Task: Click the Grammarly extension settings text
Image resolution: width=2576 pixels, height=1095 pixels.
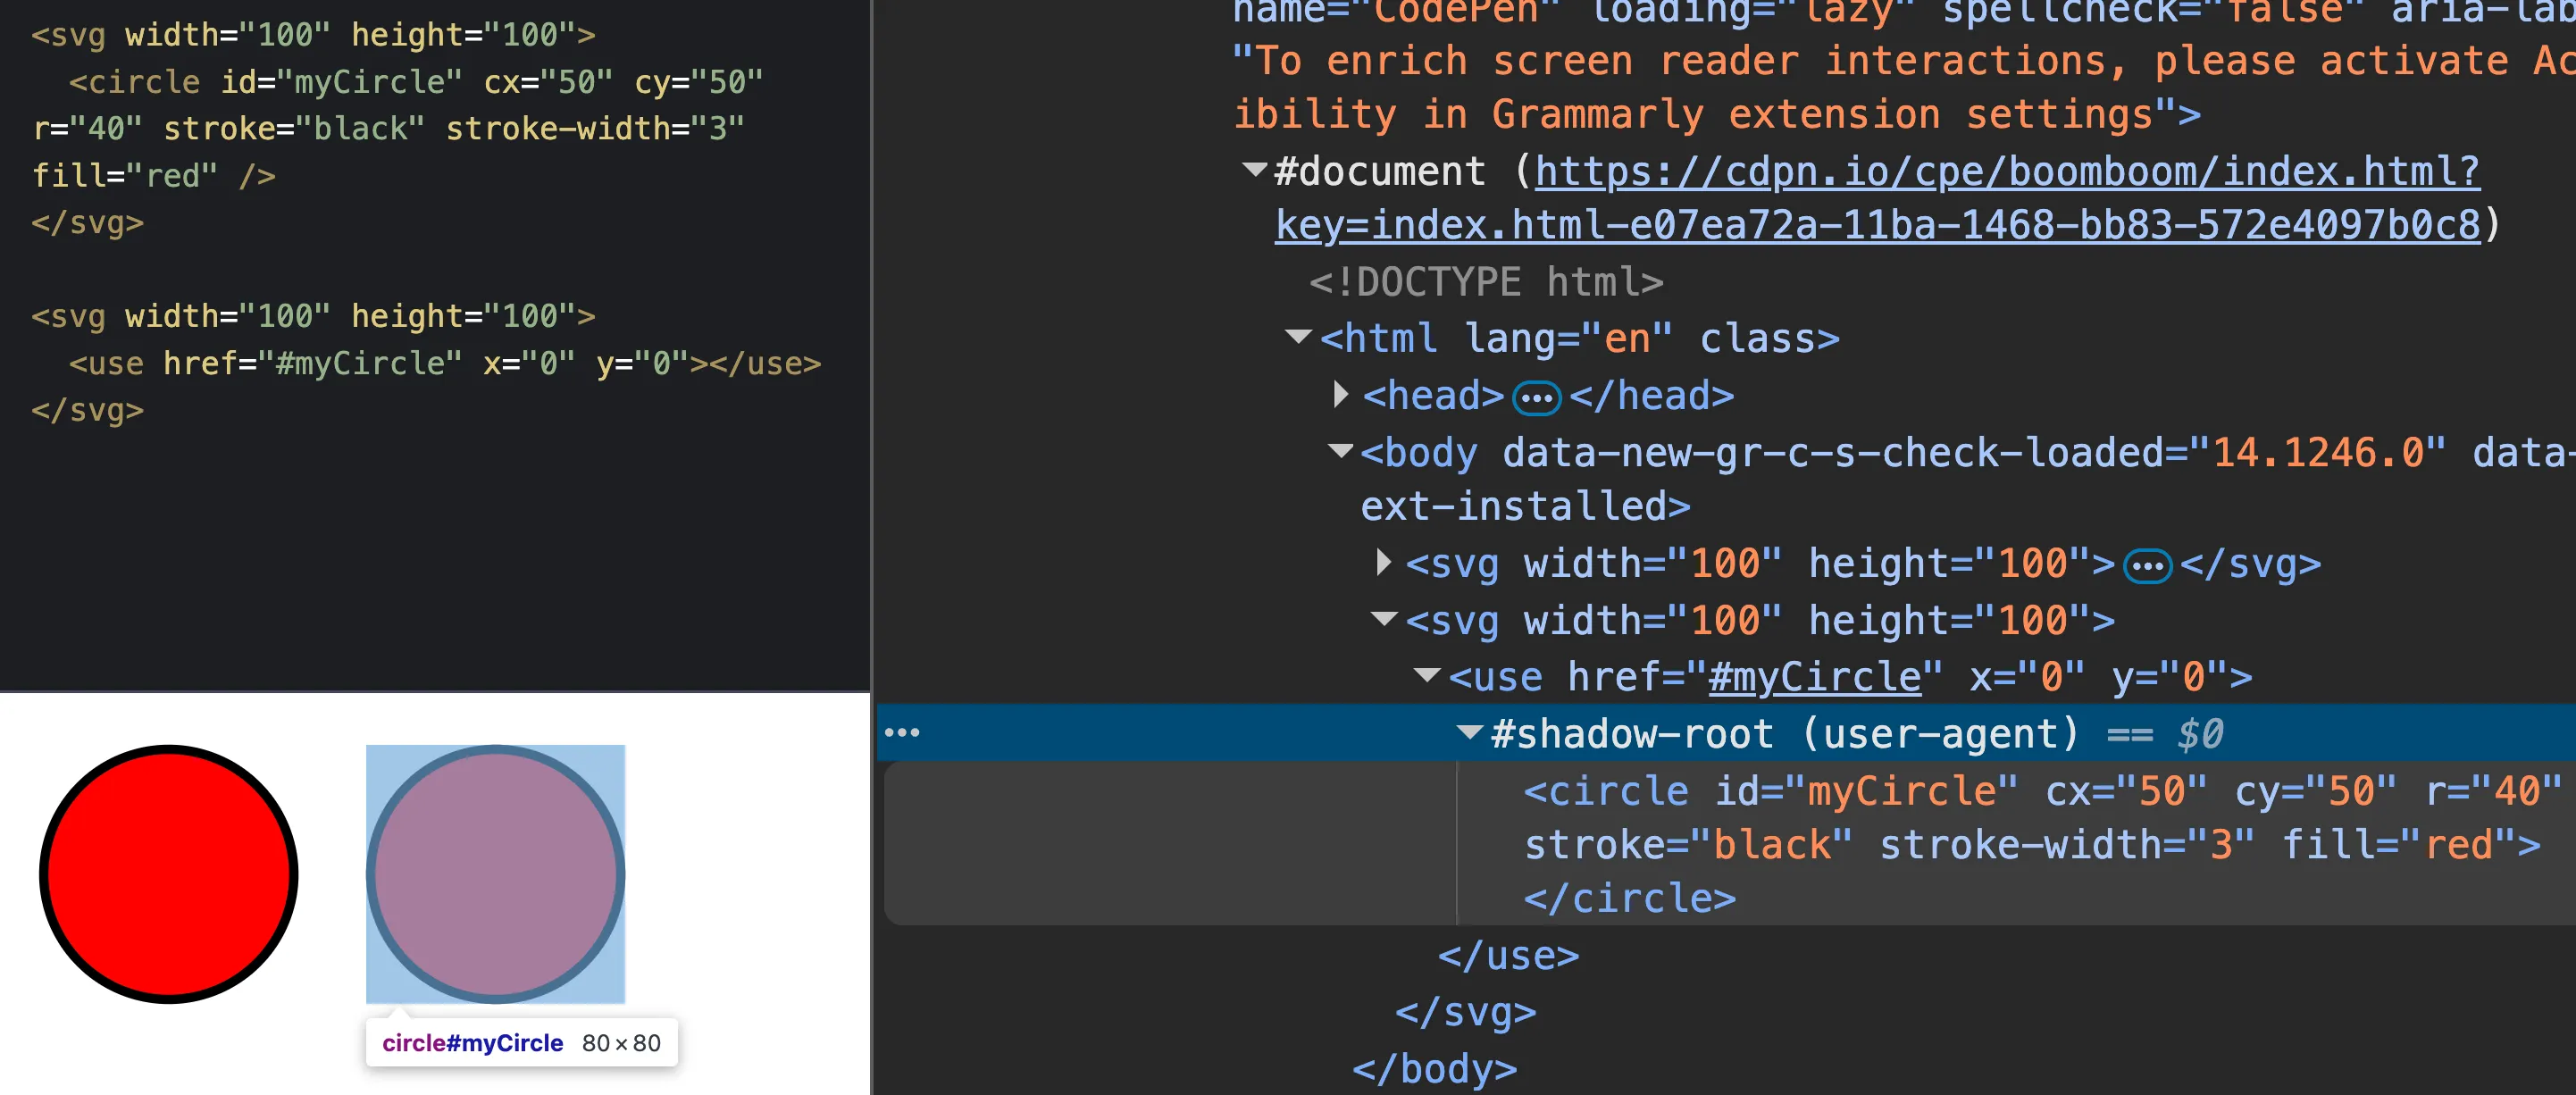Action: point(1822,114)
